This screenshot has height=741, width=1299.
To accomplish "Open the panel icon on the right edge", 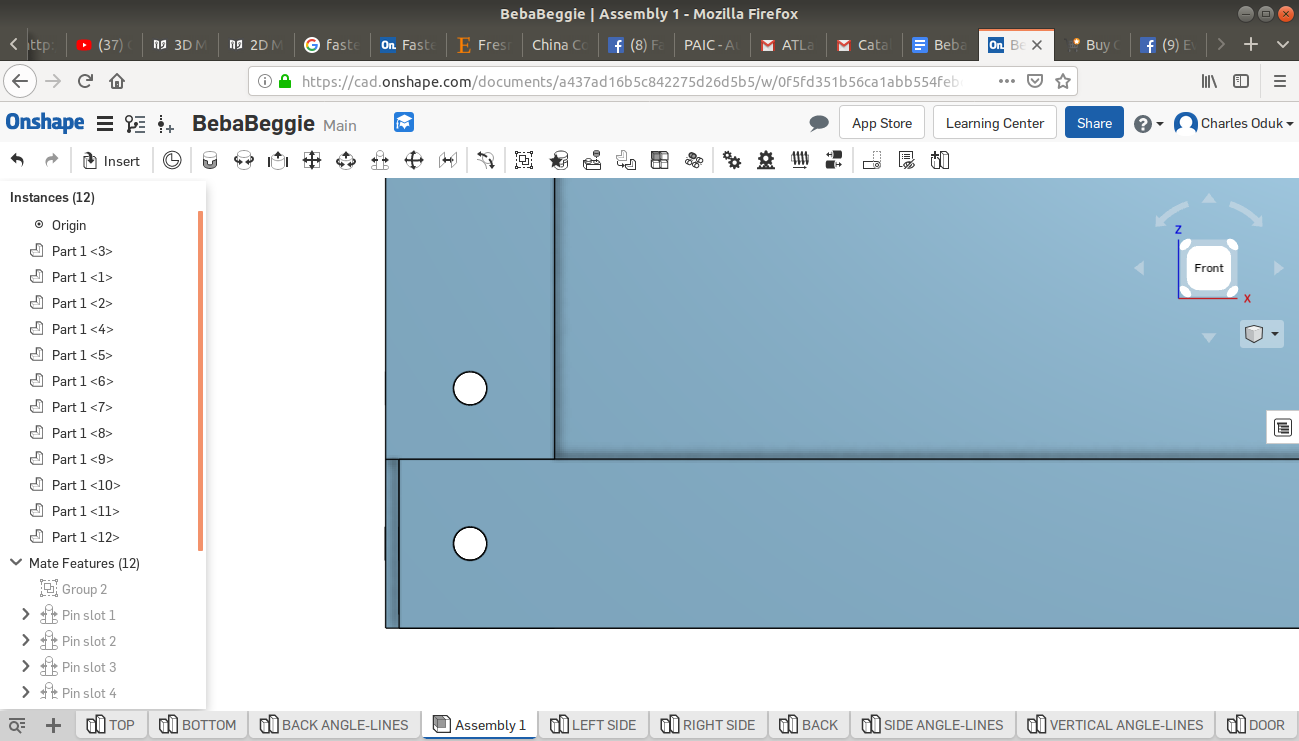I will 1283,428.
